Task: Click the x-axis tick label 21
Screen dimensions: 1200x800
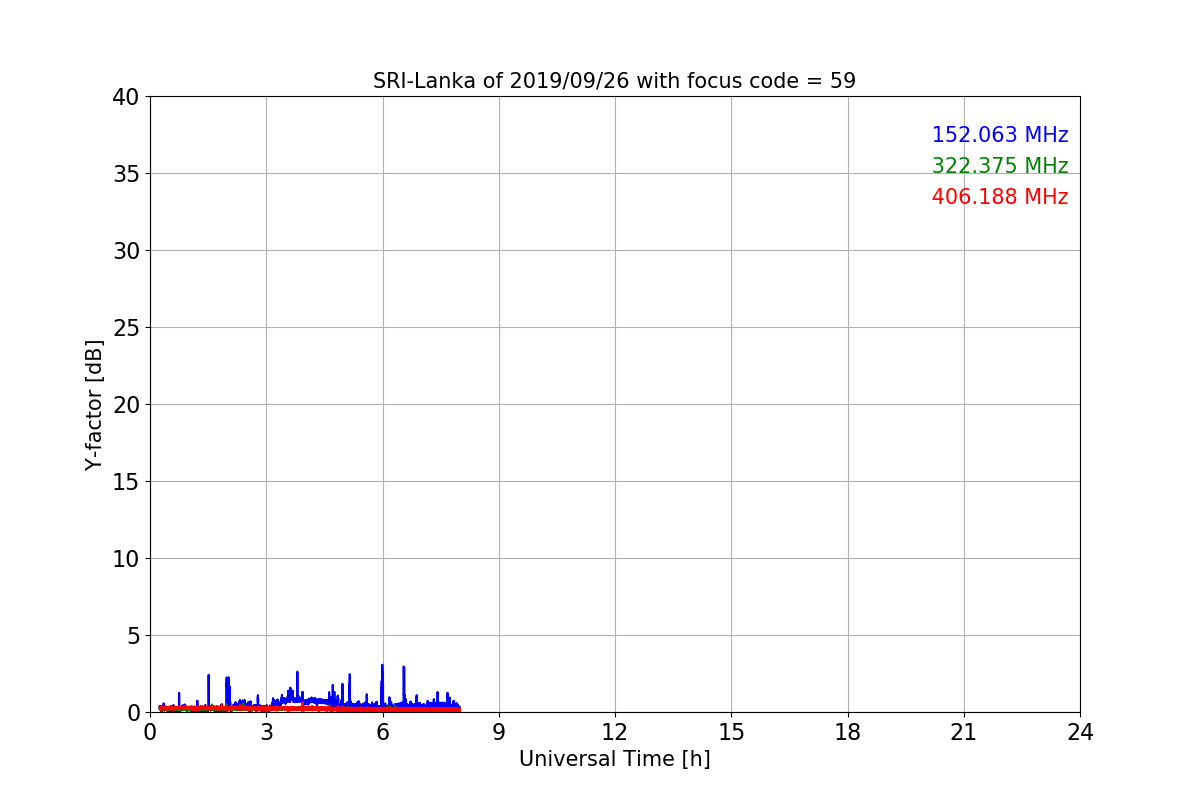Action: (963, 732)
